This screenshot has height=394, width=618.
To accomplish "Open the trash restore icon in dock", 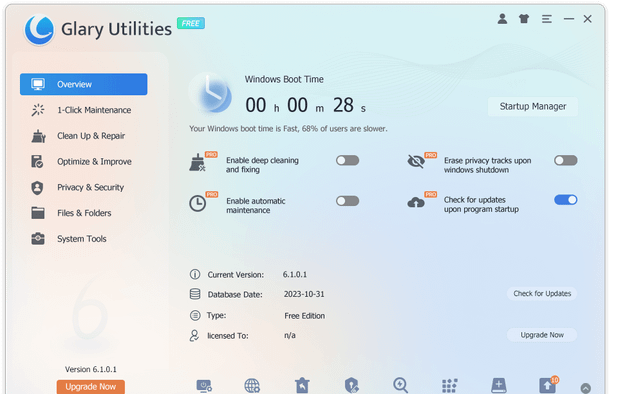I will (x=302, y=385).
